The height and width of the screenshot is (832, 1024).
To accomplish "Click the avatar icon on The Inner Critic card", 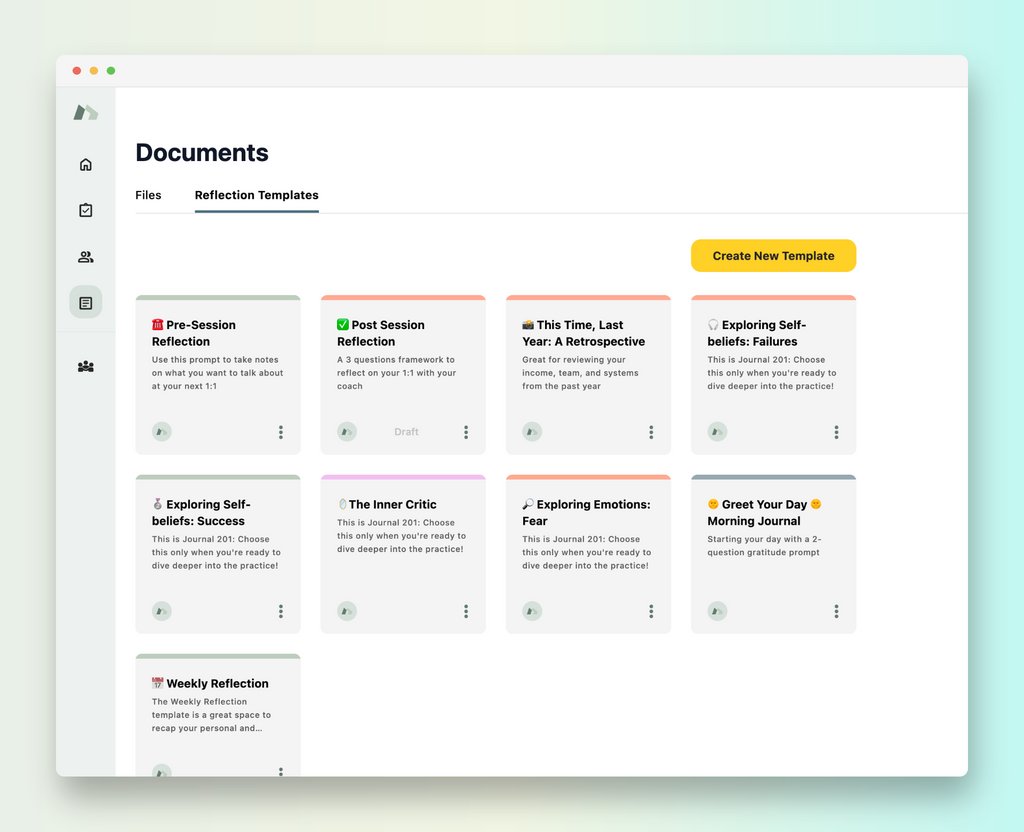I will [x=346, y=610].
